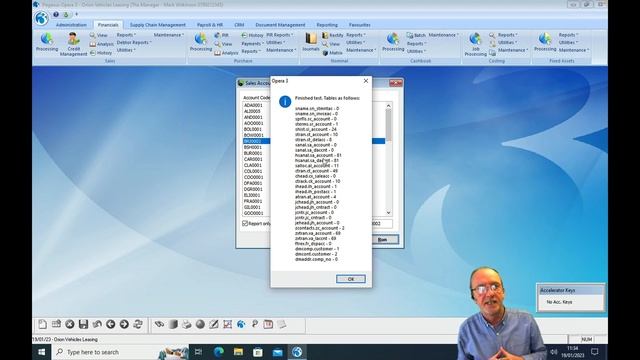Click the field beside Report only ending 002
Viewport: 640px width, 360px height.
coord(382,224)
